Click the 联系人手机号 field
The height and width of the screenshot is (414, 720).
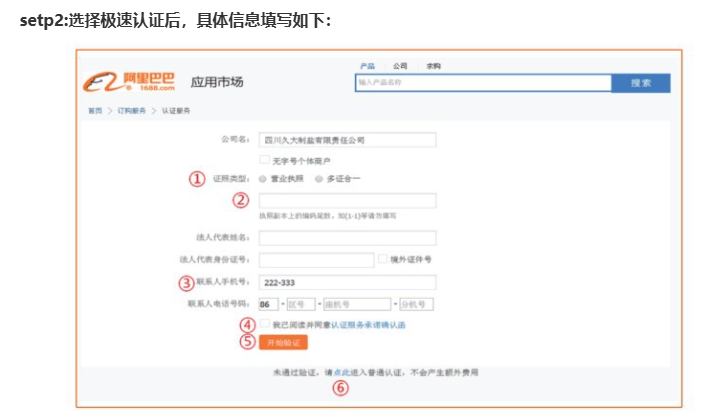347,282
